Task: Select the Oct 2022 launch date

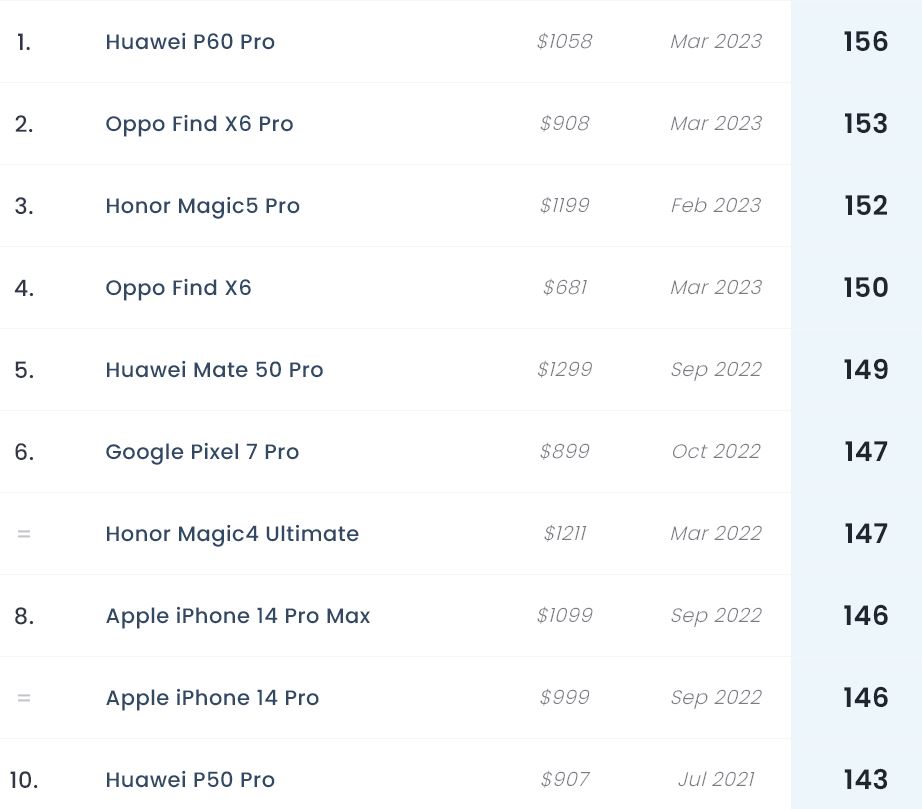Action: [716, 452]
